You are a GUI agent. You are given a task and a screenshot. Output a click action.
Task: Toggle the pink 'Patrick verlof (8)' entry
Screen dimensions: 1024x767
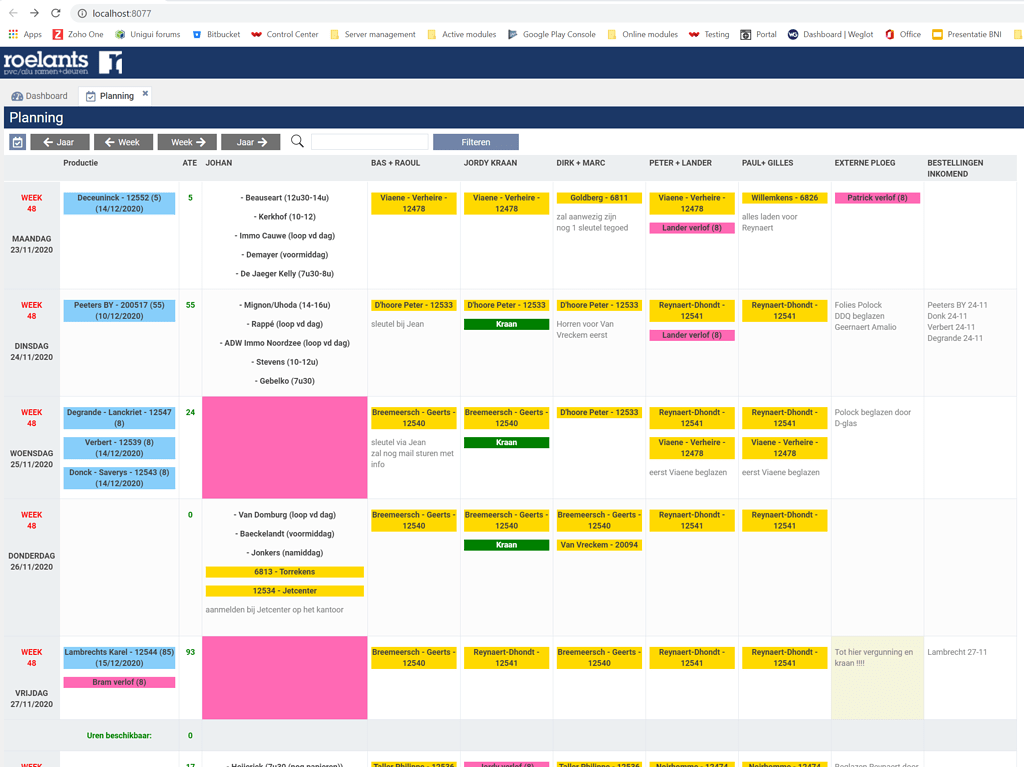click(877, 197)
